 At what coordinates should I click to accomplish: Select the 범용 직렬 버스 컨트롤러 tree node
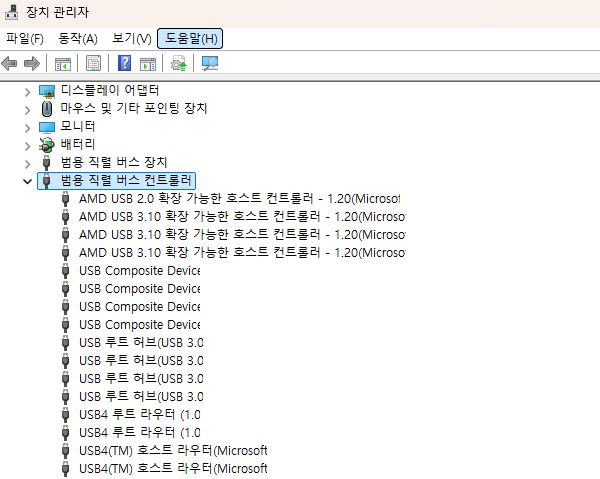(x=116, y=181)
